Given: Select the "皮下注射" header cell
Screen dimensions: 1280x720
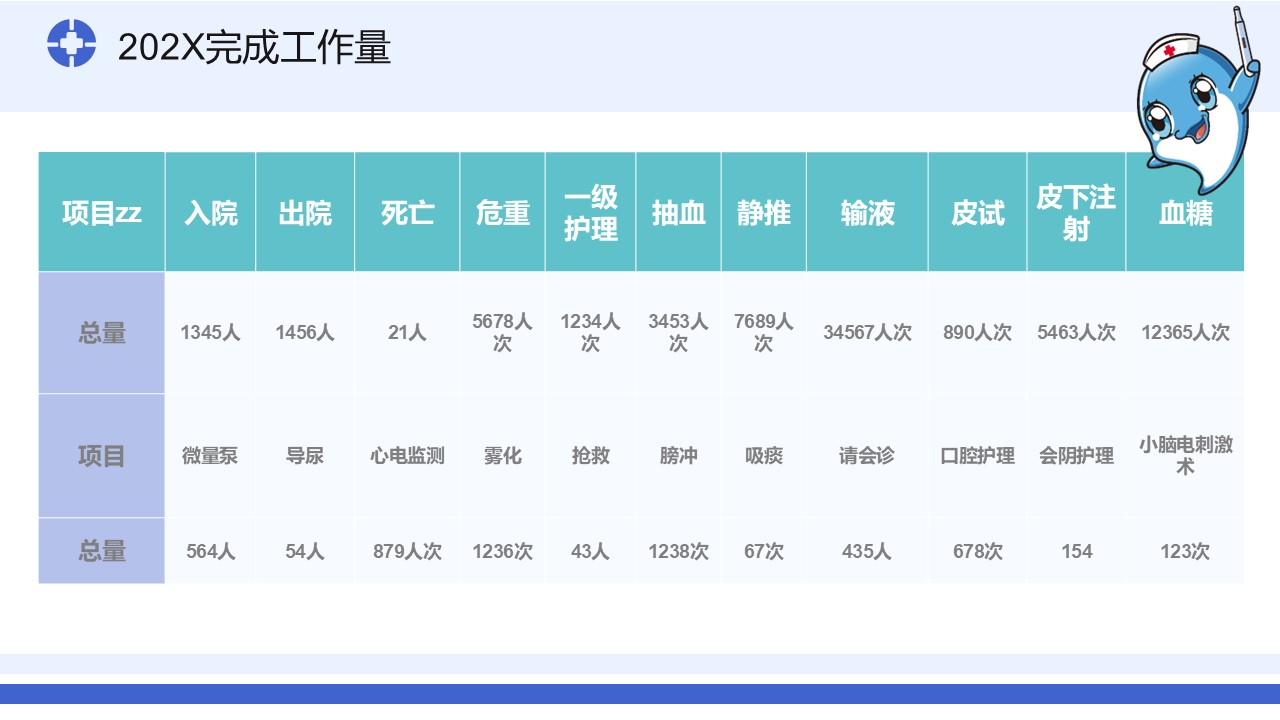Looking at the screenshot, I should pyautogui.click(x=1076, y=213).
